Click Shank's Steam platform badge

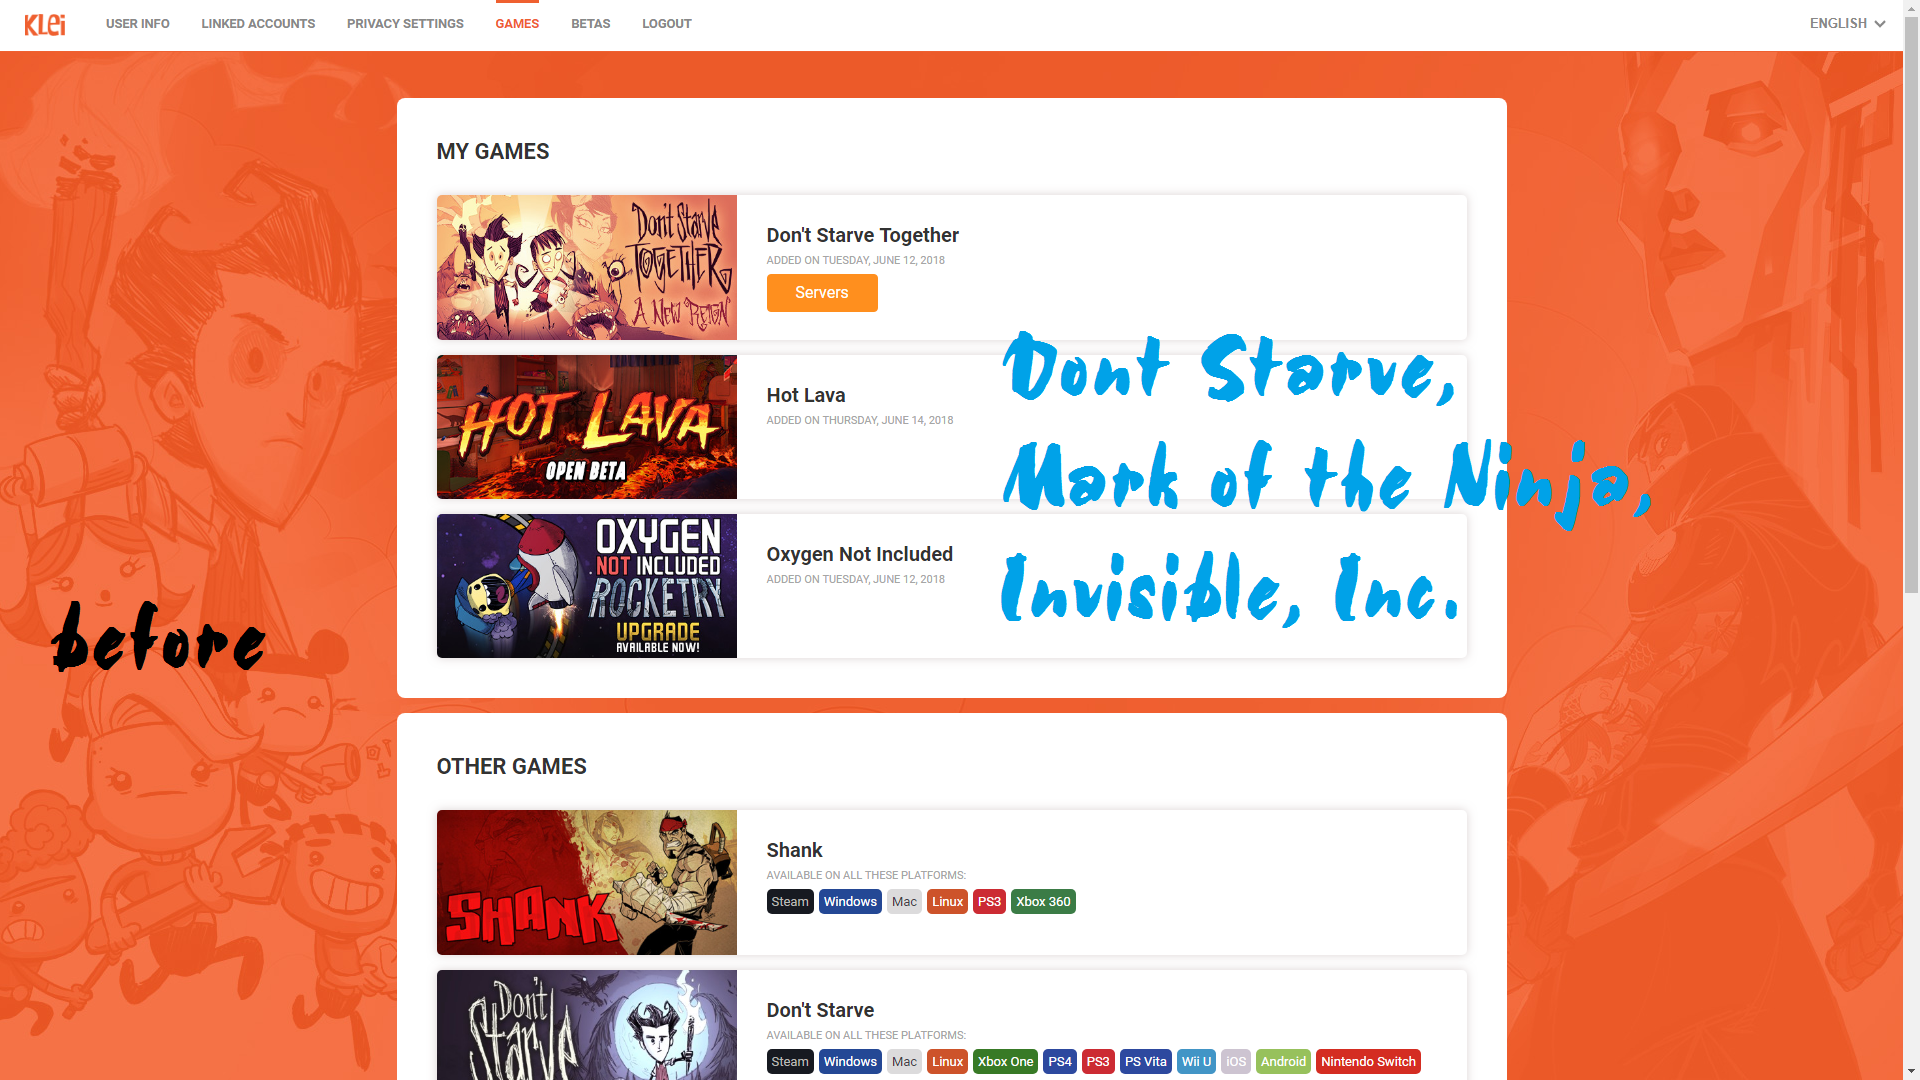789,902
